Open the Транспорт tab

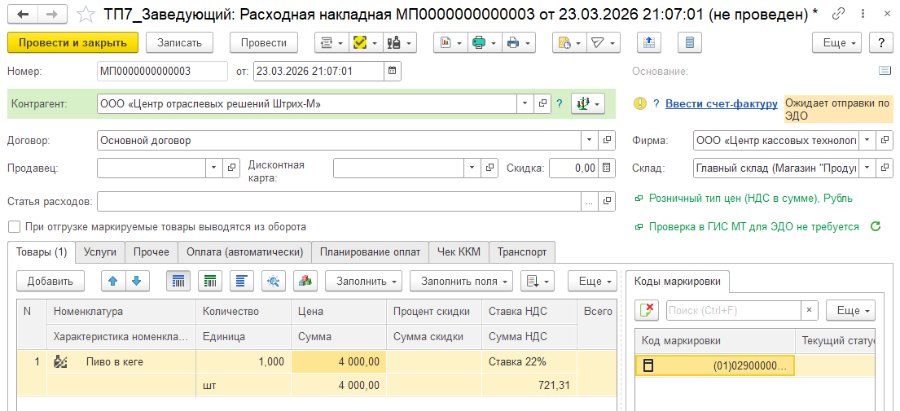pyautogui.click(x=522, y=252)
